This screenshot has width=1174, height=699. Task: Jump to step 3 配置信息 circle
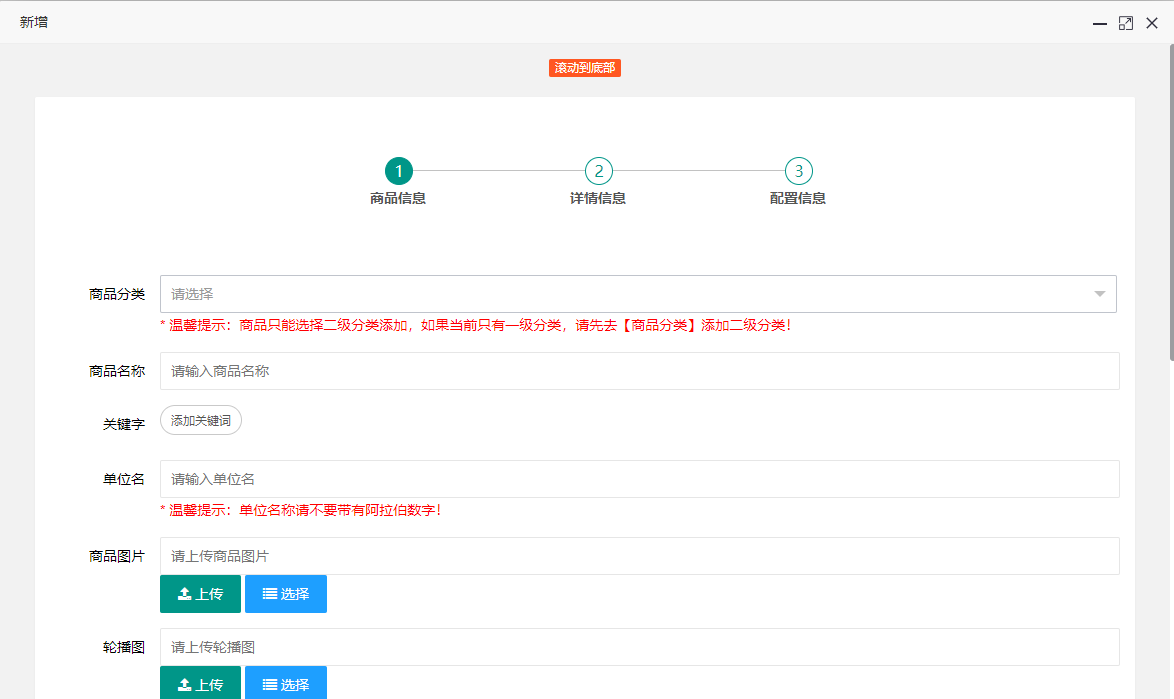pyautogui.click(x=798, y=171)
